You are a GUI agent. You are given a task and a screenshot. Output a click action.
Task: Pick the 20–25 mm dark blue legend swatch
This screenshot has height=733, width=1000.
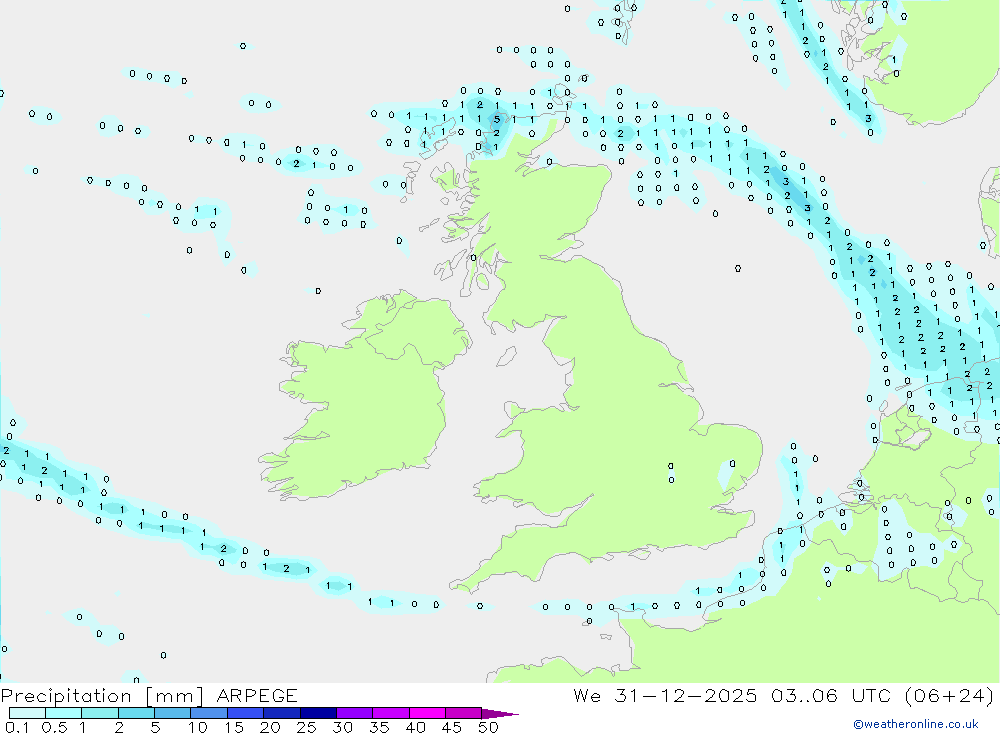pos(282,713)
